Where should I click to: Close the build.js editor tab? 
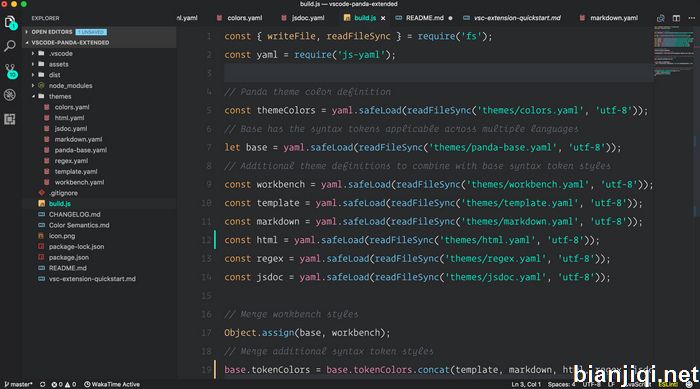[x=383, y=18]
